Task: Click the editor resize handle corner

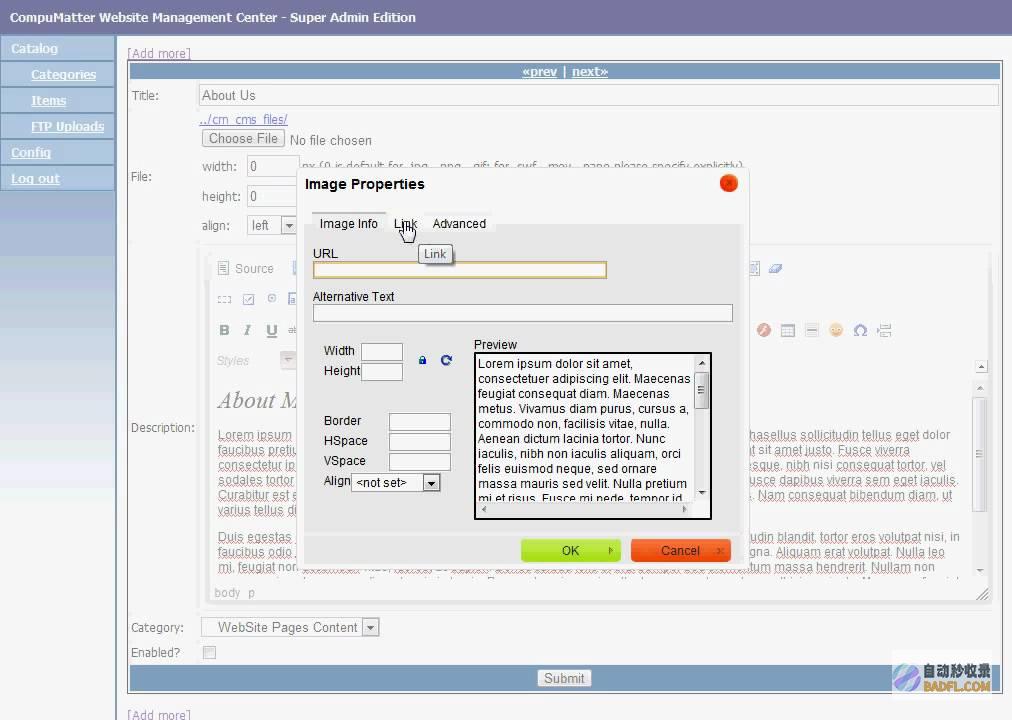Action: (x=982, y=594)
